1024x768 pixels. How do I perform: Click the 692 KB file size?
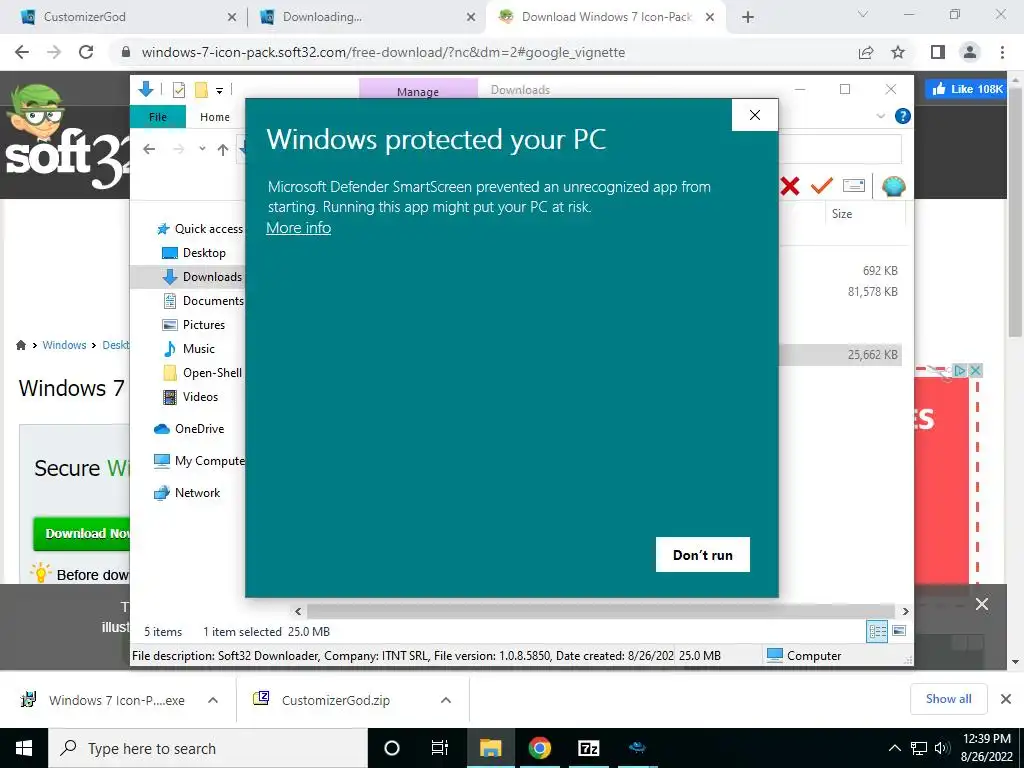(x=880, y=270)
